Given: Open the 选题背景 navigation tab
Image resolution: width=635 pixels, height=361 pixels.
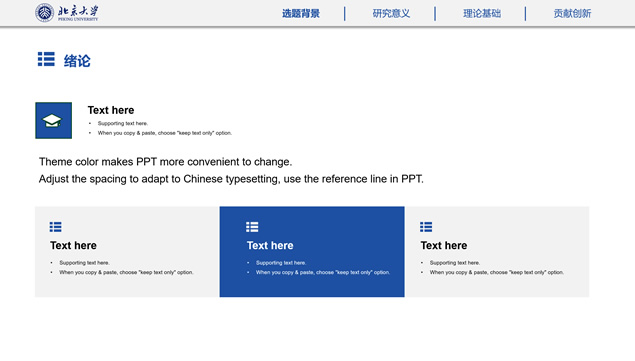Looking at the screenshot, I should pyautogui.click(x=301, y=13).
